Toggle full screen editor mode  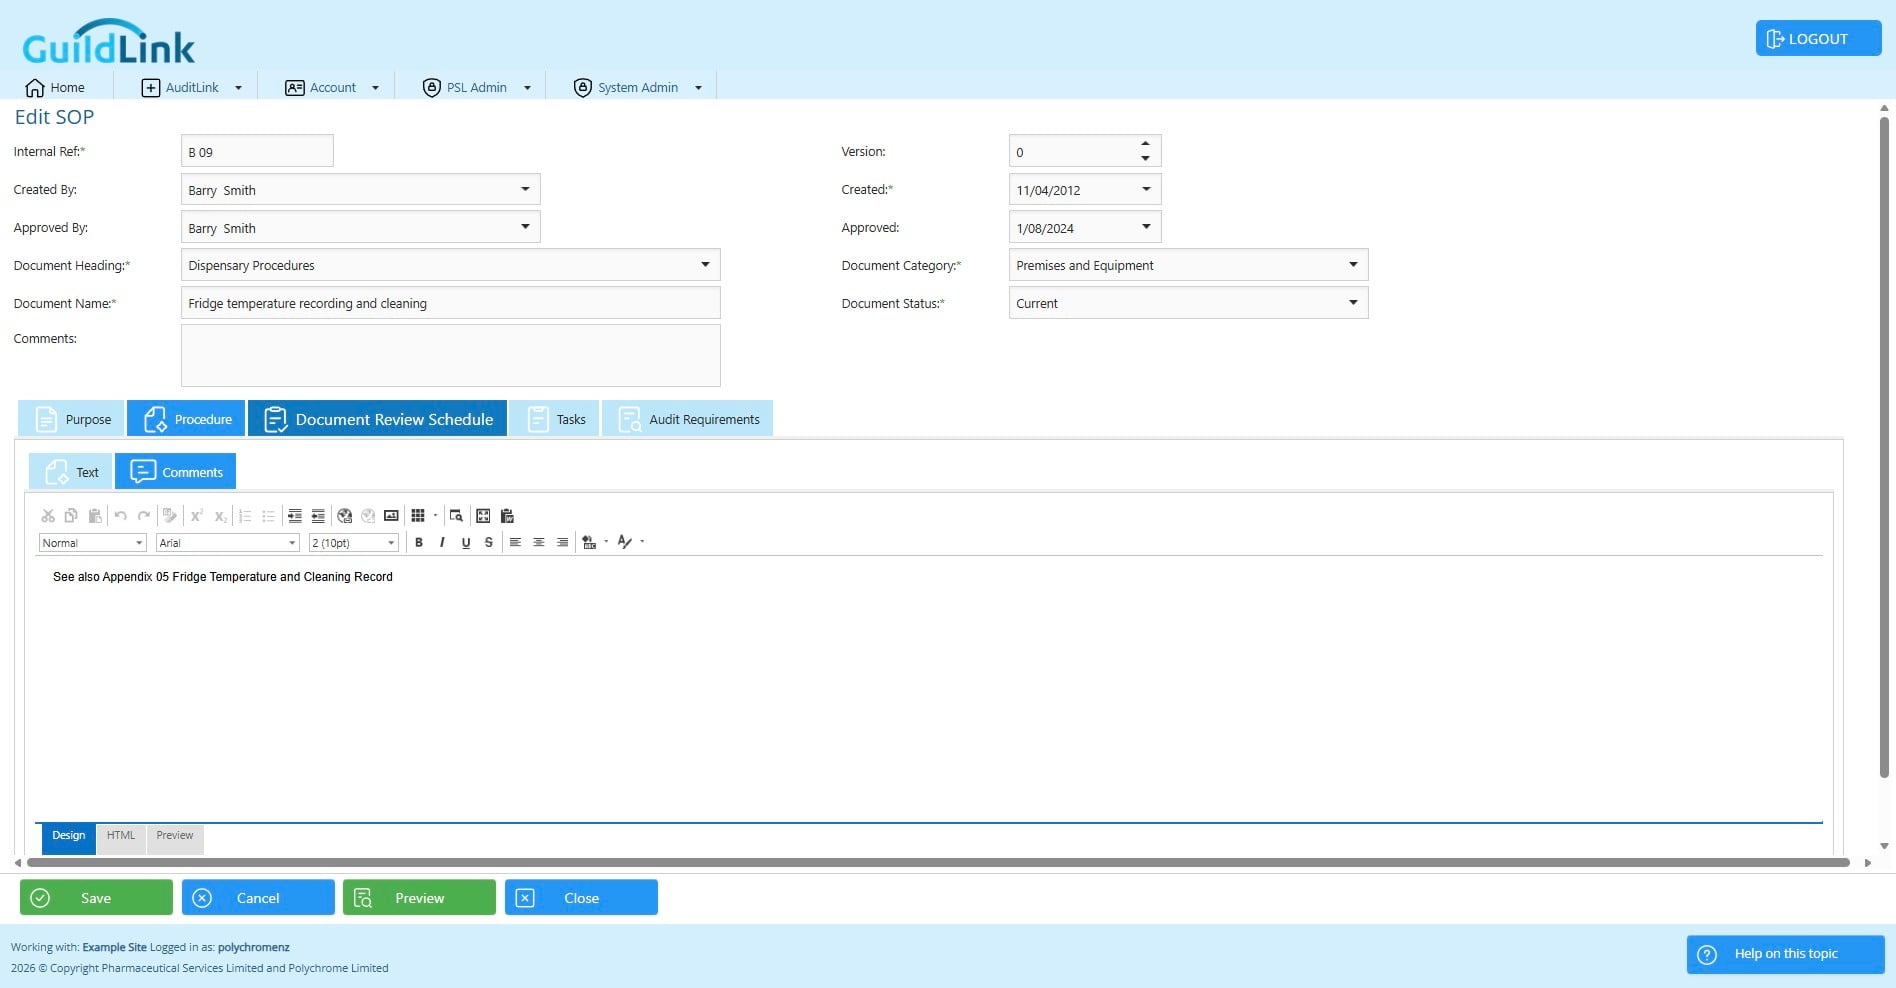click(483, 516)
